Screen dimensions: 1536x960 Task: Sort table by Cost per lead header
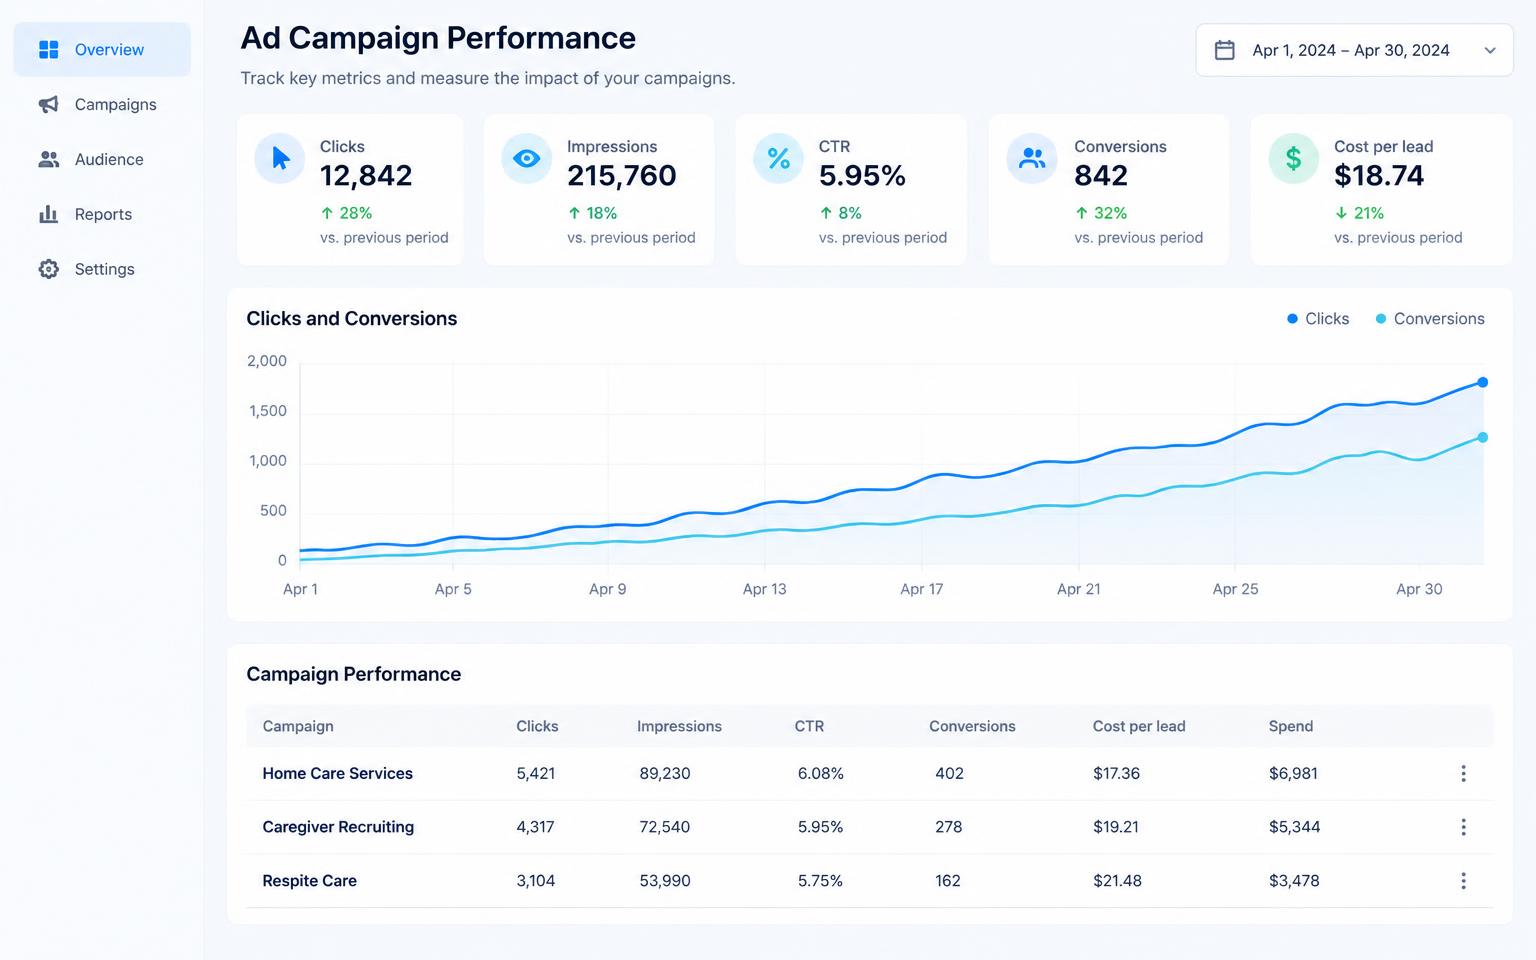tap(1139, 727)
